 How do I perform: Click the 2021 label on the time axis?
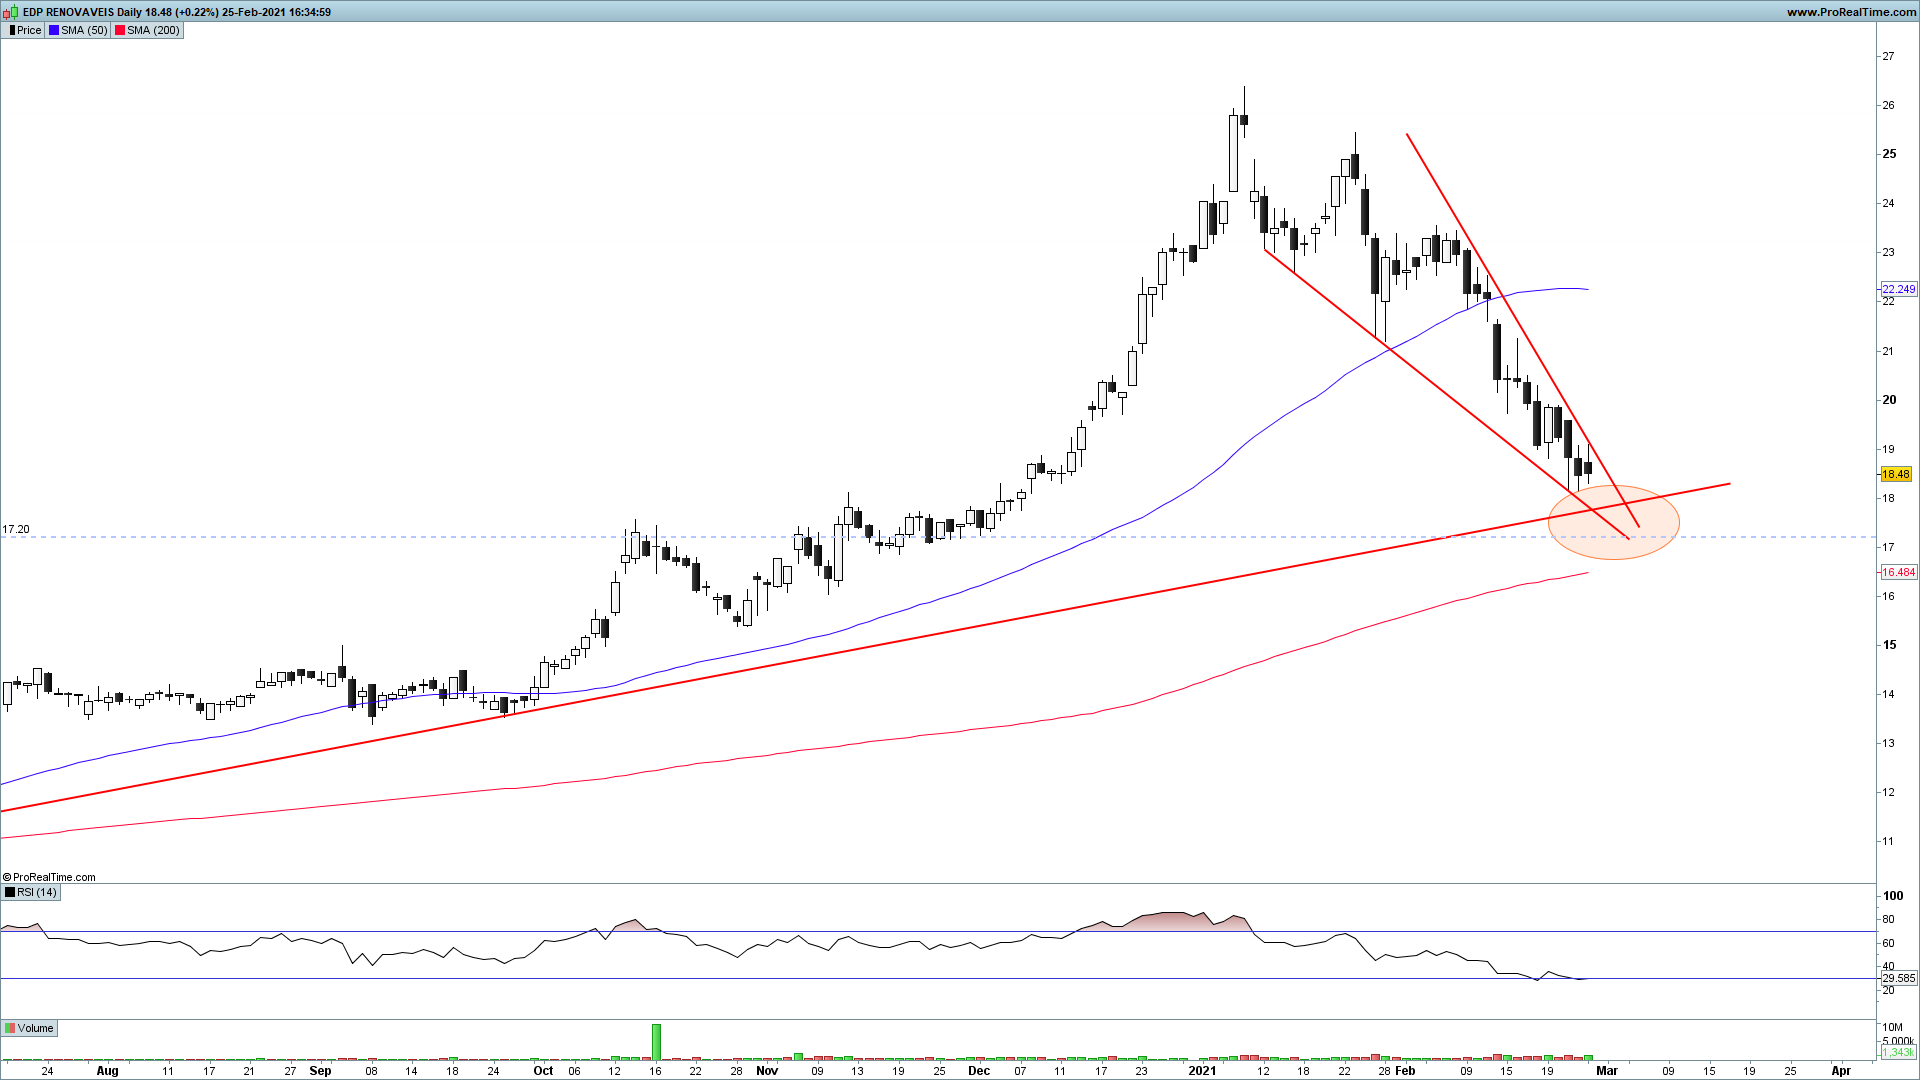coord(1202,1070)
